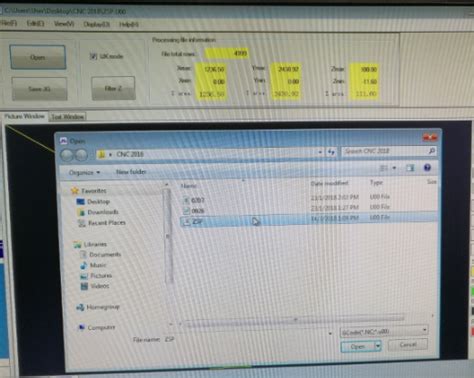Toggle the UKmode checkbox
Screen dimensions: 474x378
pyautogui.click(x=93, y=56)
